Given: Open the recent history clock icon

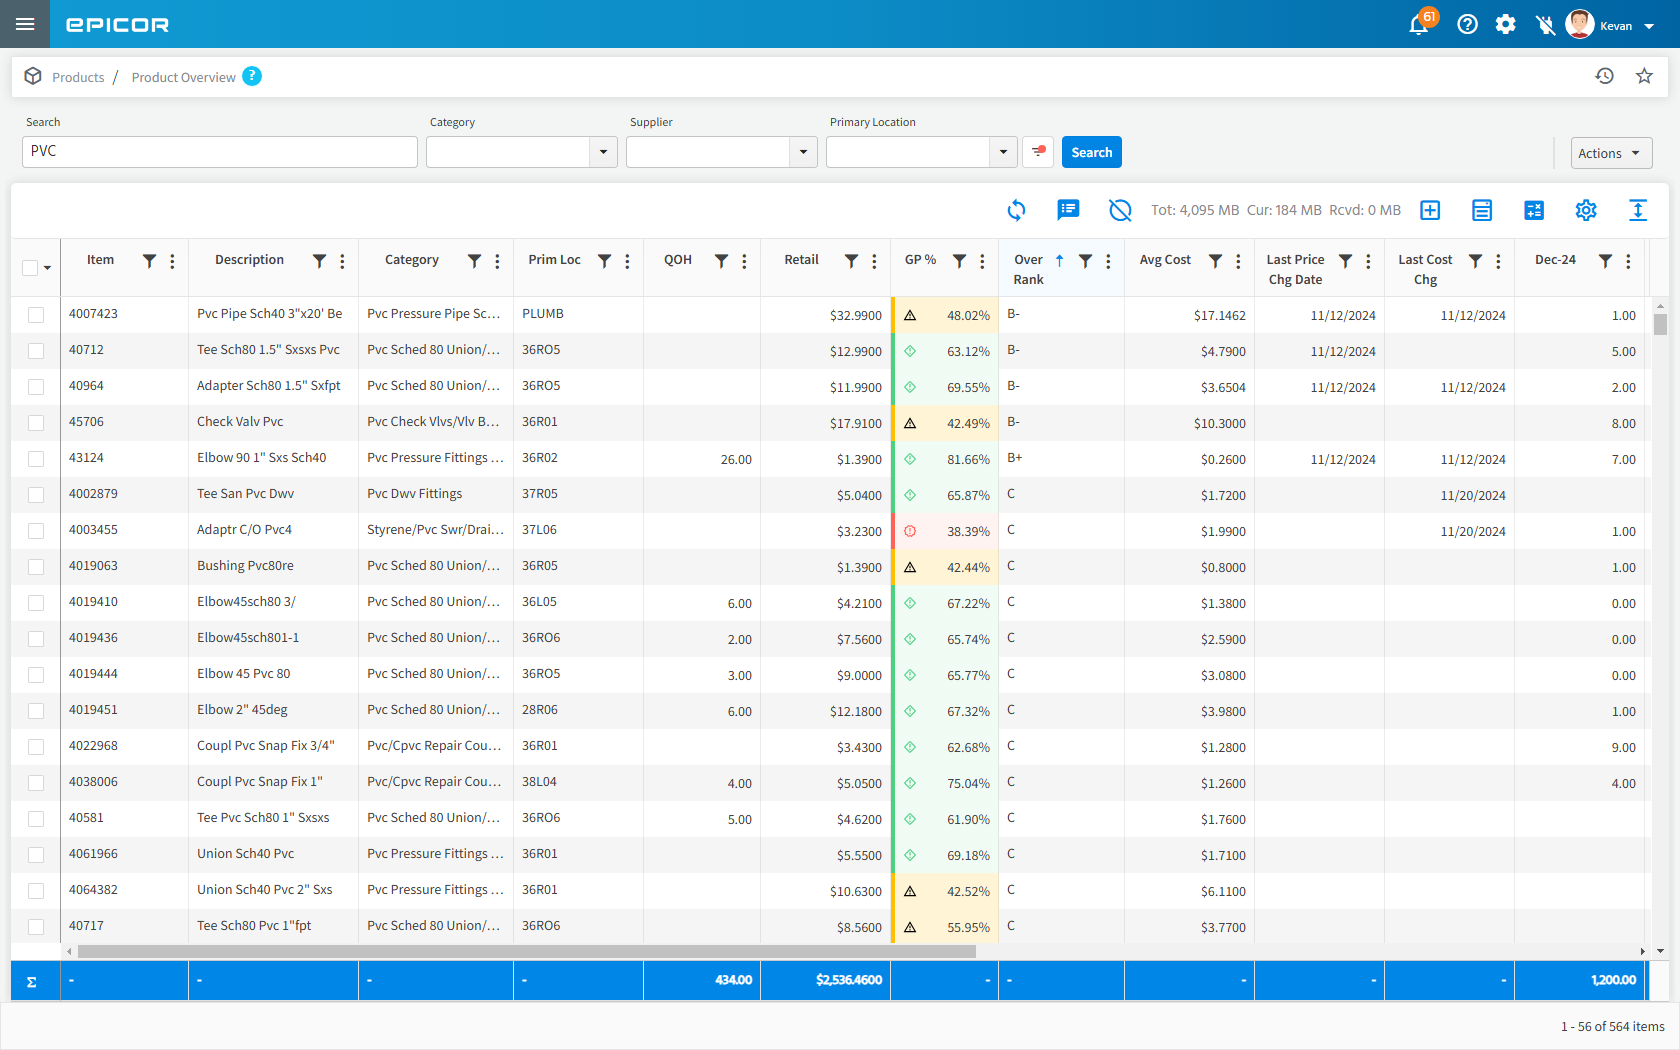Looking at the screenshot, I should click(1604, 76).
